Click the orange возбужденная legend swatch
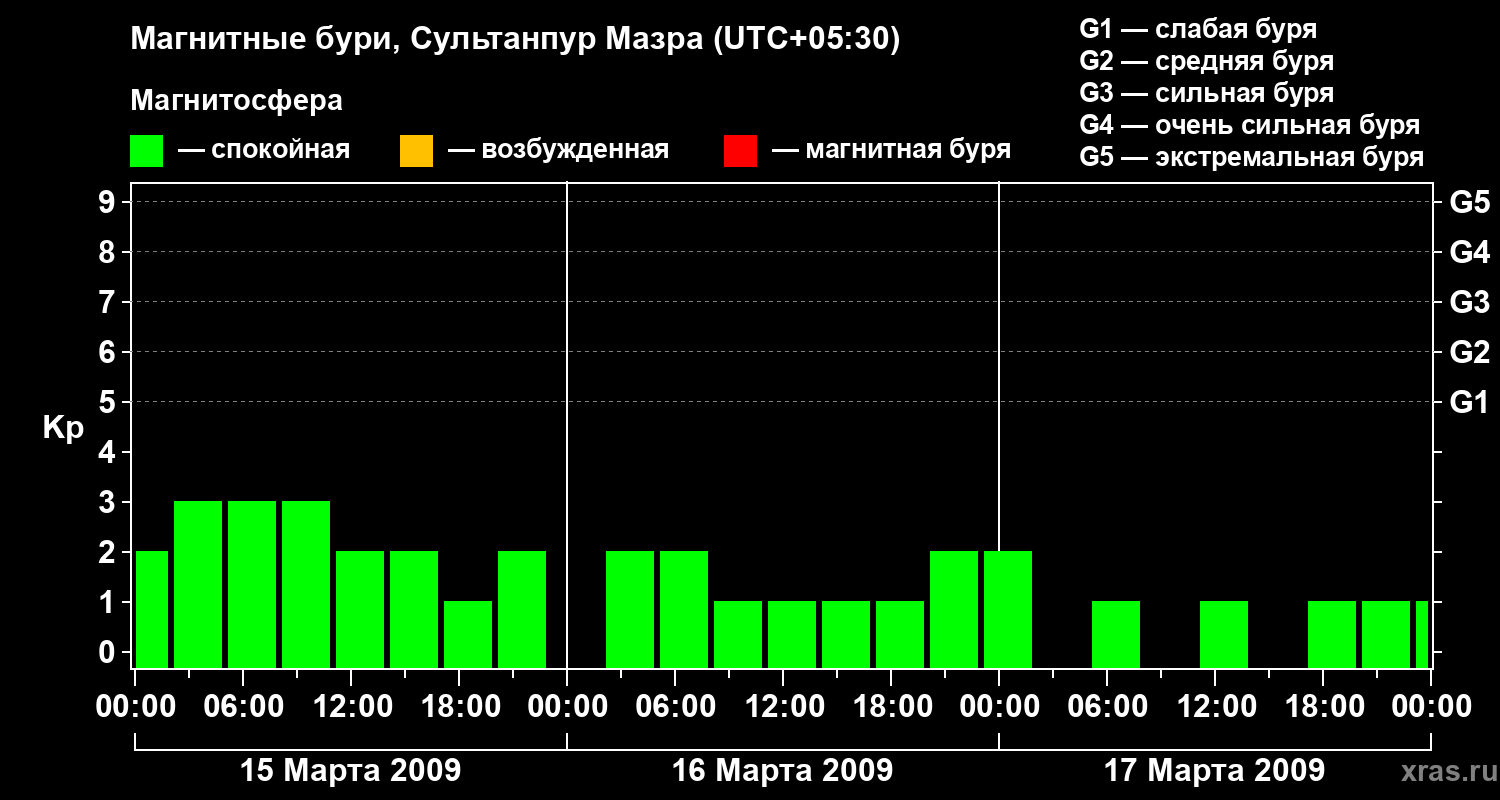The width and height of the screenshot is (1500, 800). point(416,151)
